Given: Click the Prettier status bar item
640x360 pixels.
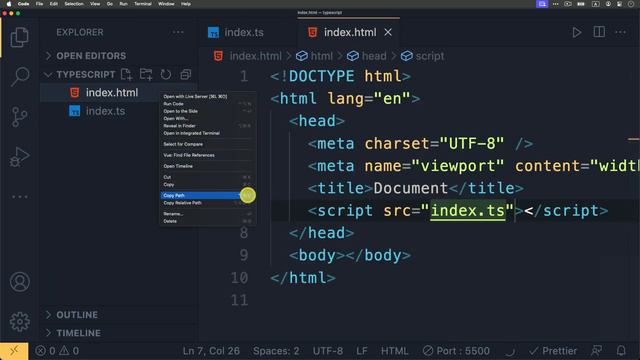Looking at the screenshot, I should coord(553,351).
